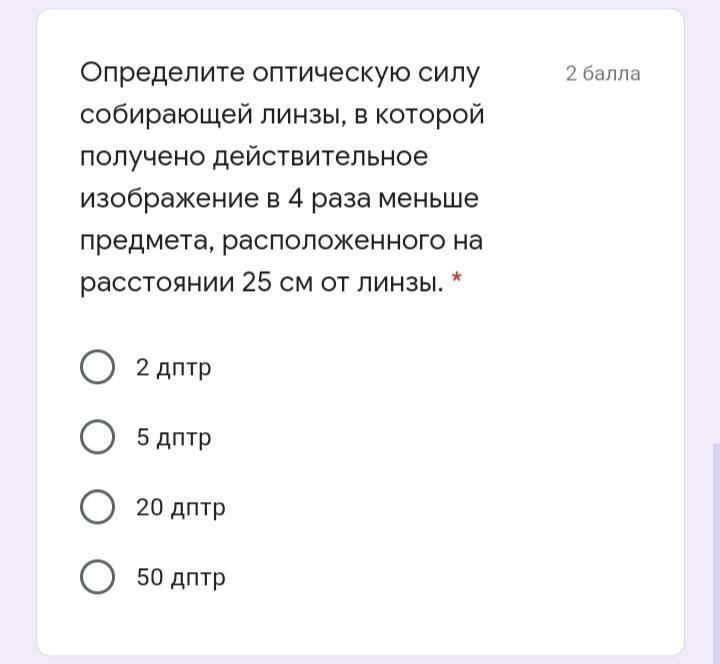Click the red required asterisk
The width and height of the screenshot is (720, 664).
456,277
